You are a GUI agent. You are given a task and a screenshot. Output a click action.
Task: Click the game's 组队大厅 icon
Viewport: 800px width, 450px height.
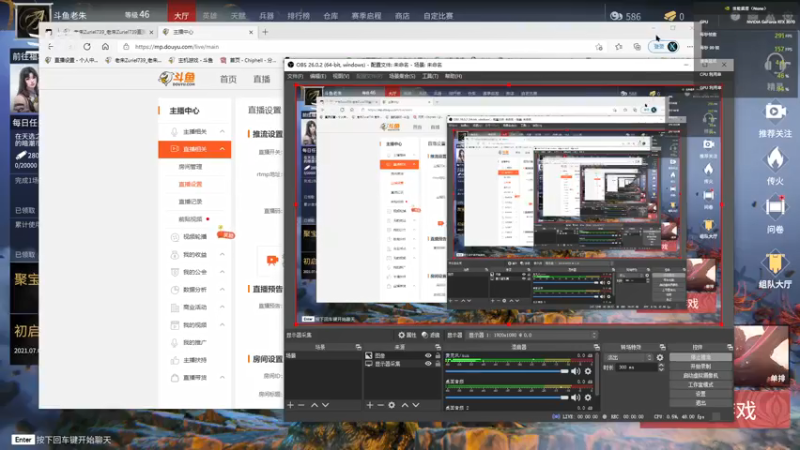pos(775,261)
